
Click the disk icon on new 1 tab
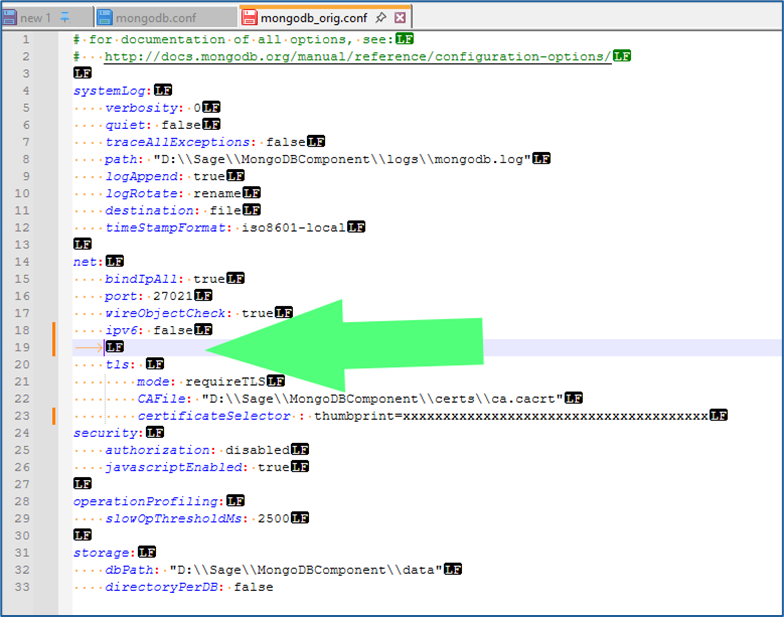tap(10, 17)
